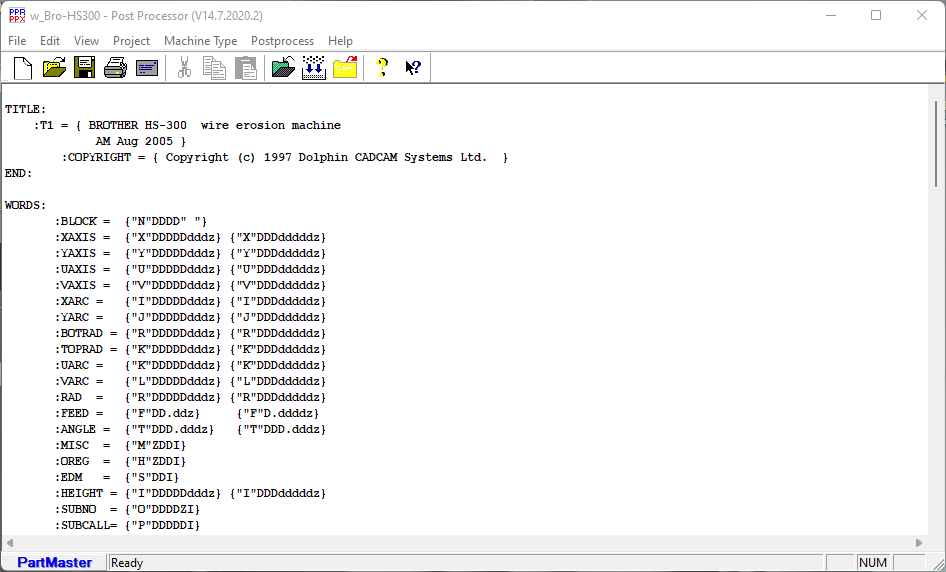This screenshot has width=946, height=572.
Task: Click the green folder project icon
Action: (283, 68)
